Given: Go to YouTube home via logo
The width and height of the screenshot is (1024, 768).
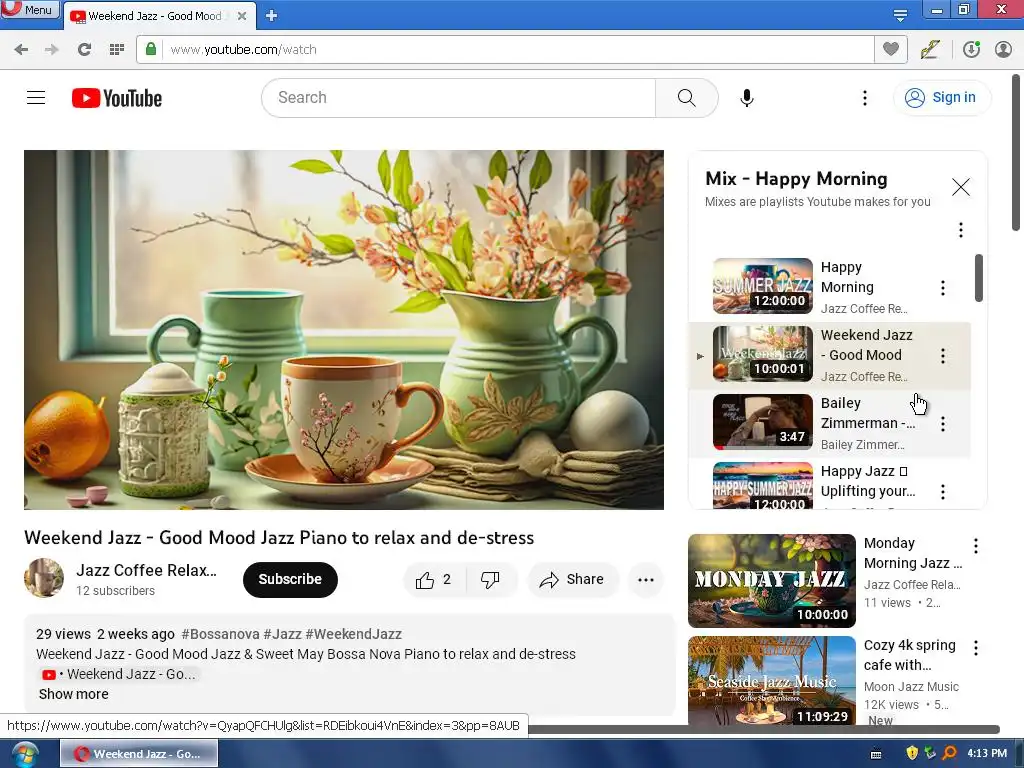Looking at the screenshot, I should [117, 98].
